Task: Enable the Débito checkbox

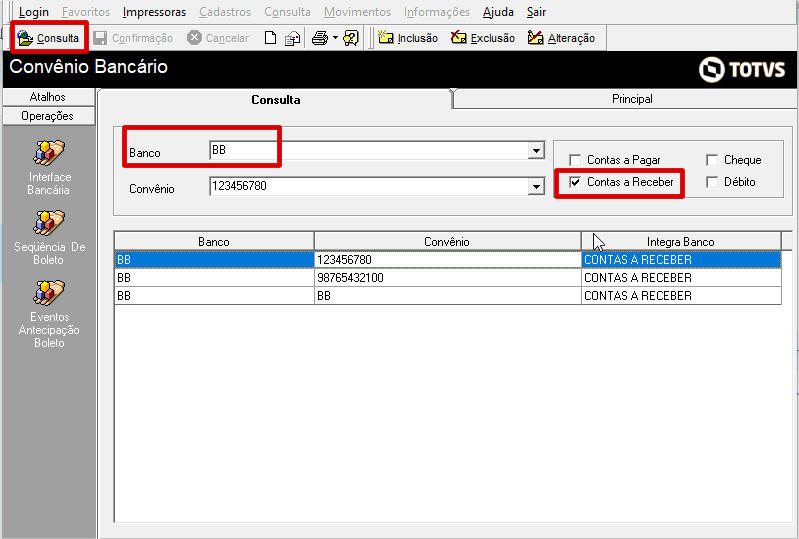Action: 712,182
